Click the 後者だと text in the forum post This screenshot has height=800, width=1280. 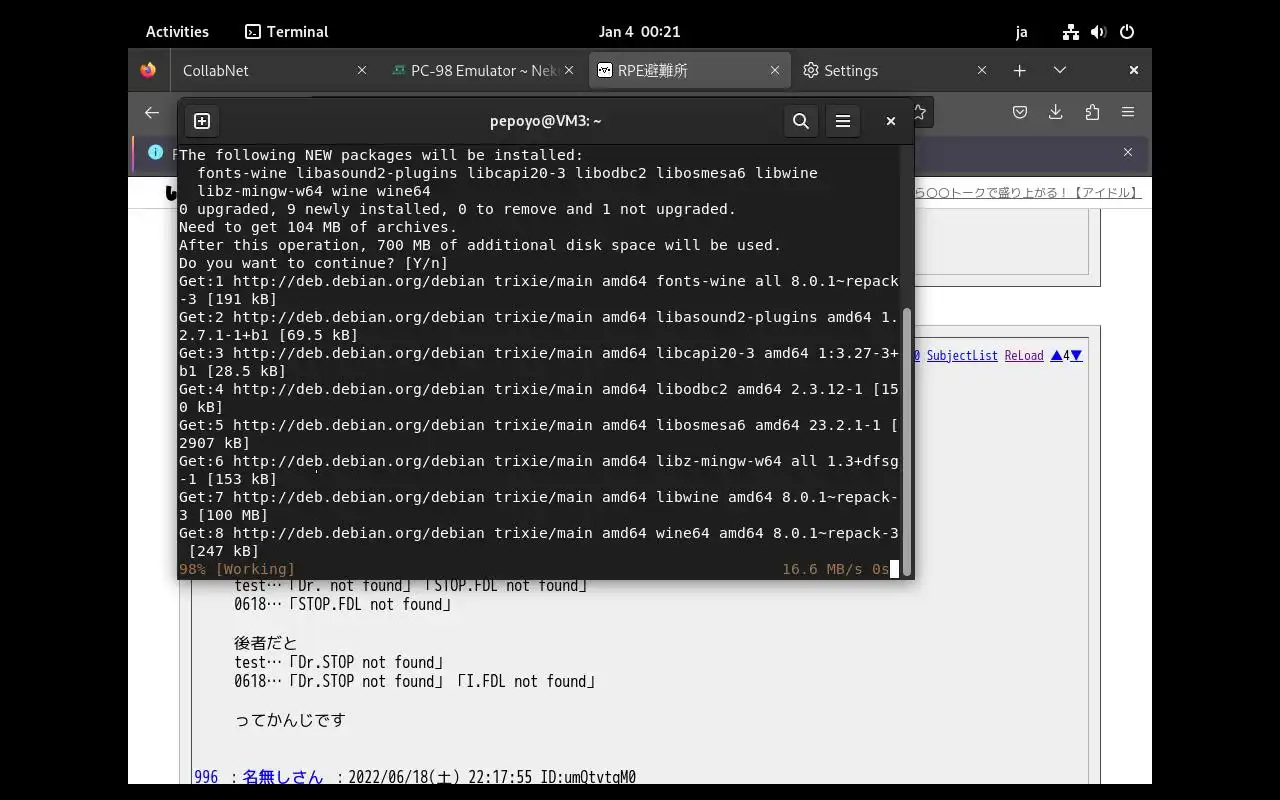pos(266,643)
